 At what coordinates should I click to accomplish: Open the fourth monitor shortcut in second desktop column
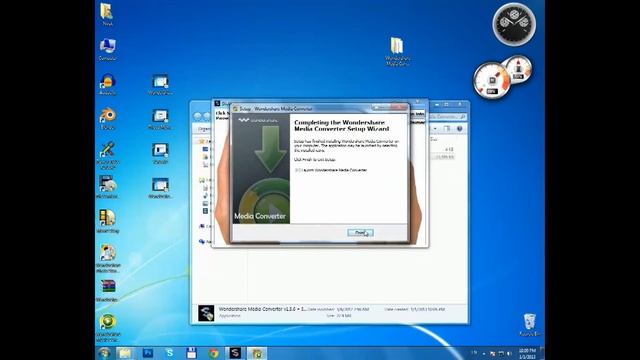click(x=160, y=188)
